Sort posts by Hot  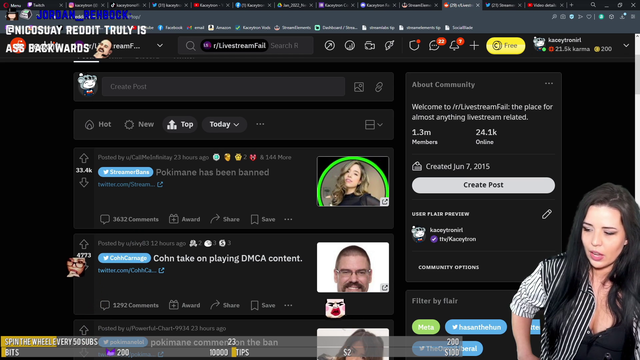tap(98, 124)
